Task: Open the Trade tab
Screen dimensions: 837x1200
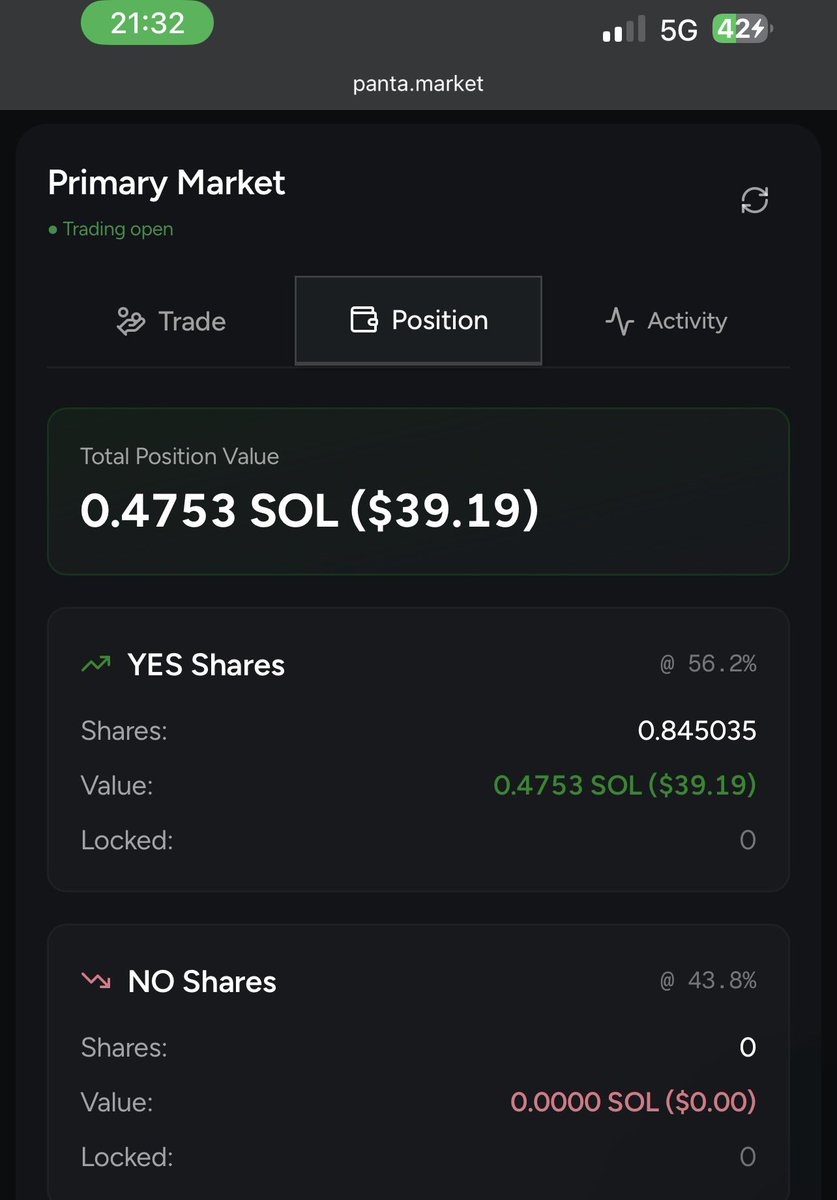Action: click(x=171, y=321)
